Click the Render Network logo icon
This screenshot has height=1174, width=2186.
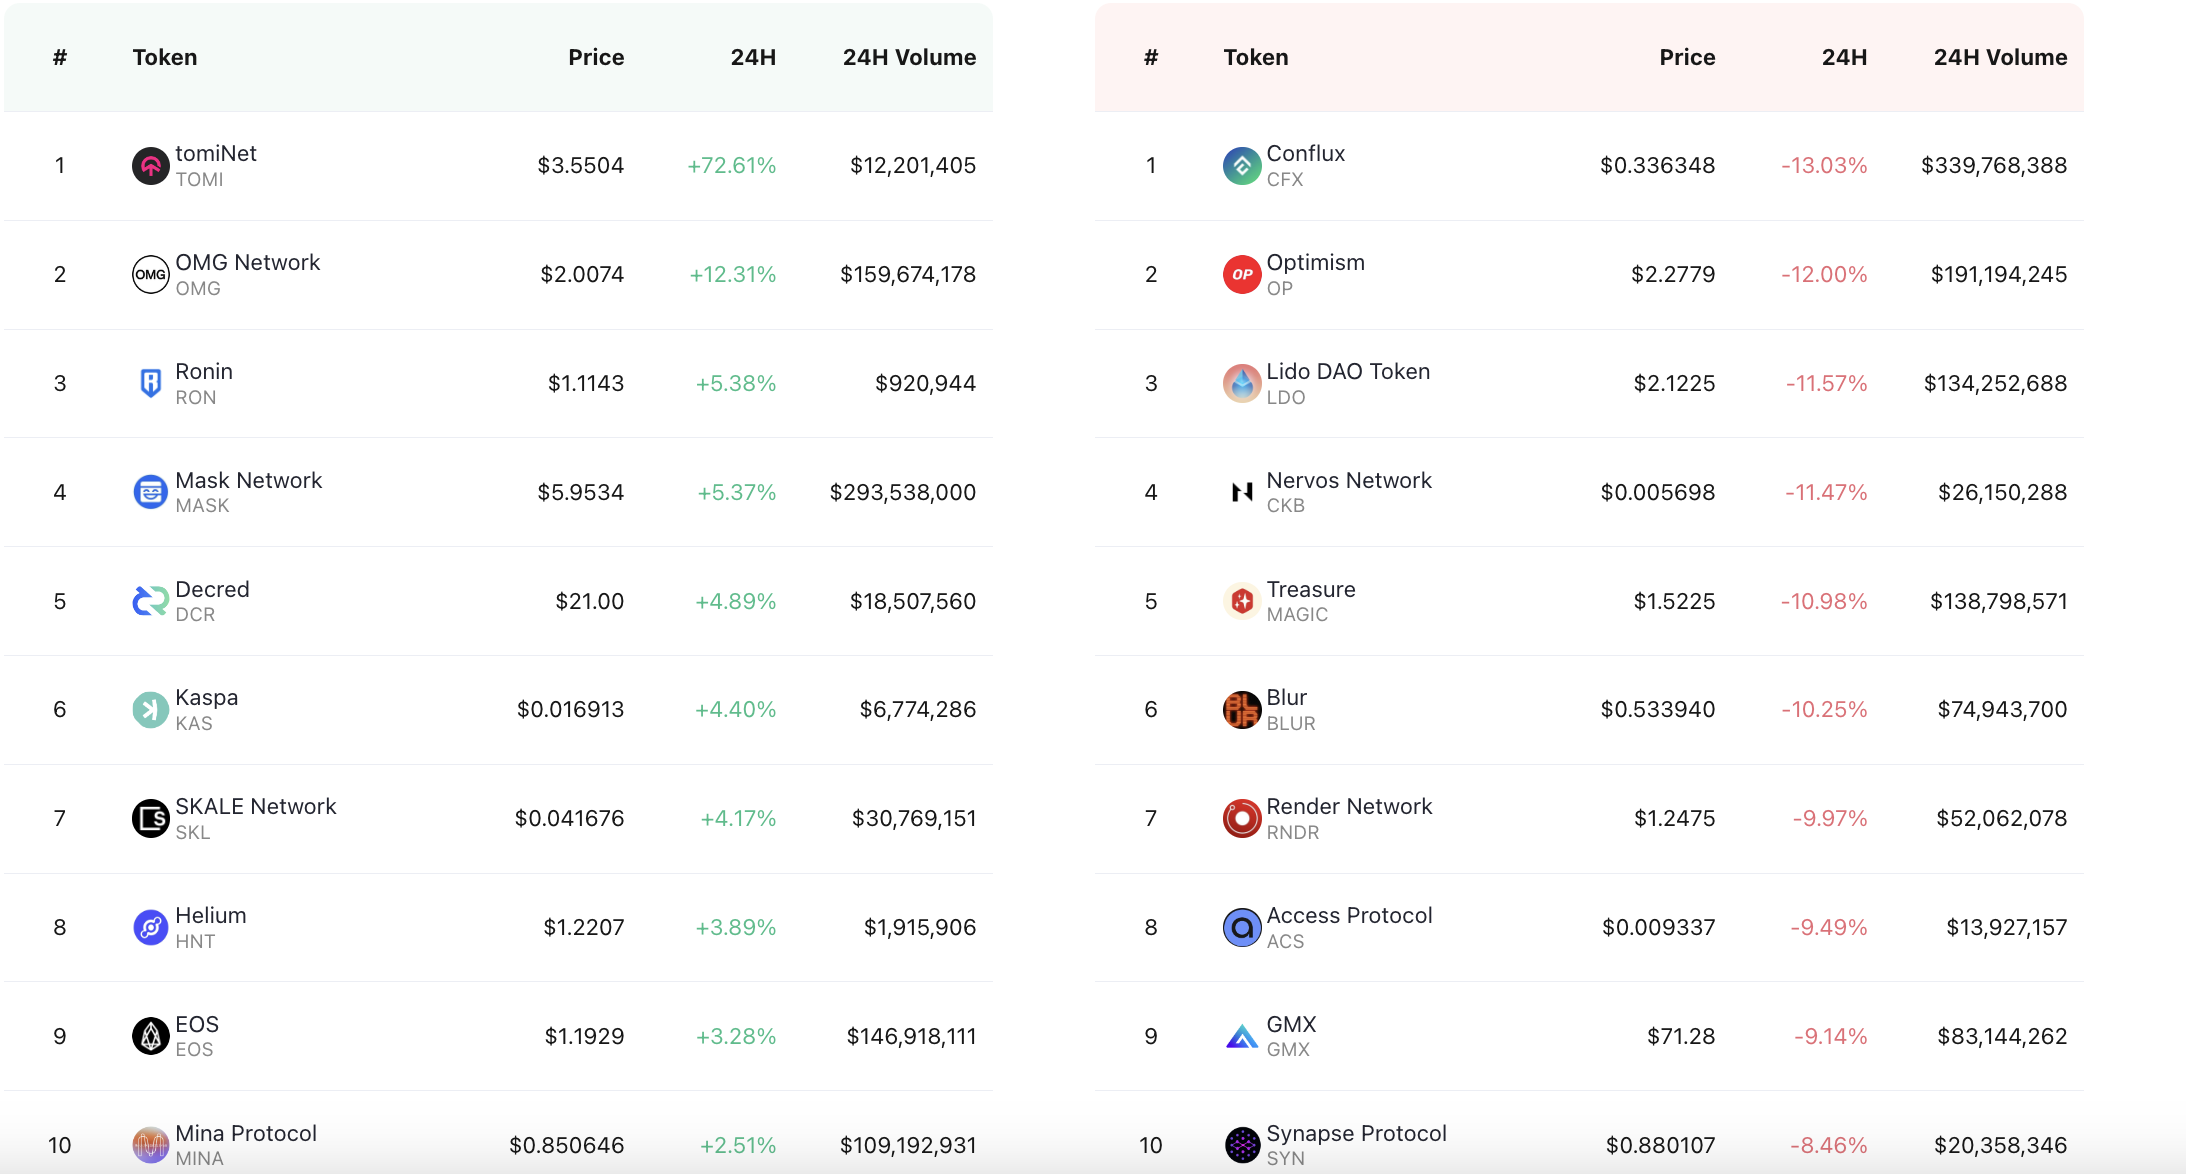click(1241, 819)
